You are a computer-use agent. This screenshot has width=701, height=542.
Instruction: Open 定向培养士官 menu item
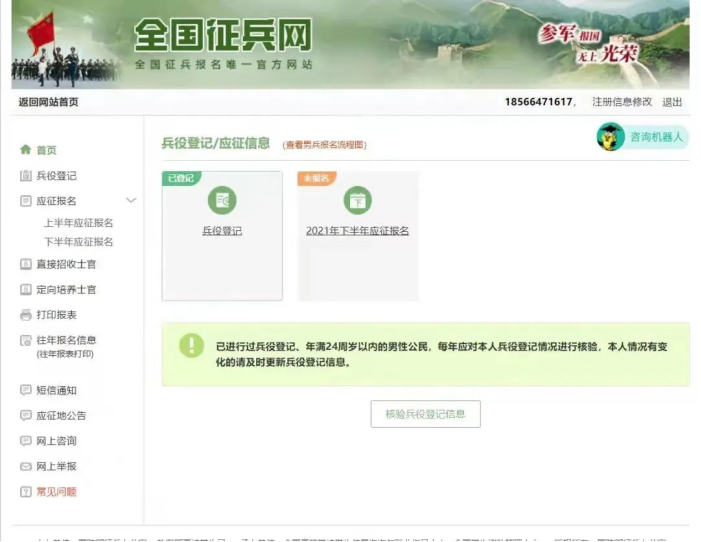click(x=66, y=290)
